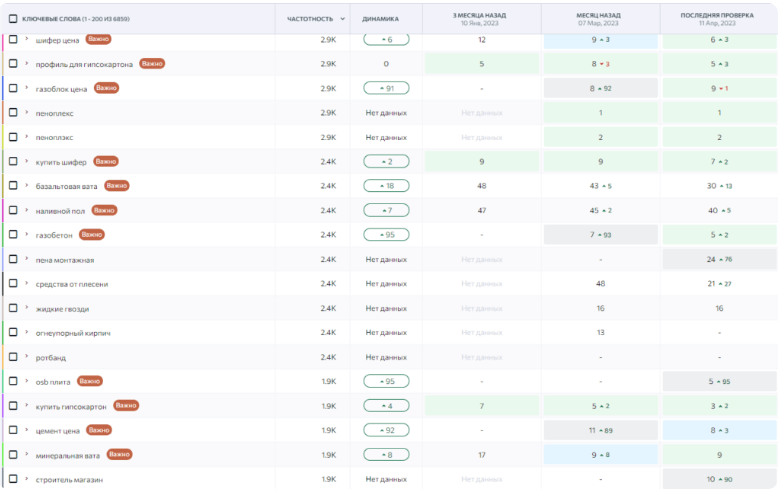Click the last-check cell '24 +76' for 'пена монтажная'
The image size is (783, 501).
[x=720, y=259]
